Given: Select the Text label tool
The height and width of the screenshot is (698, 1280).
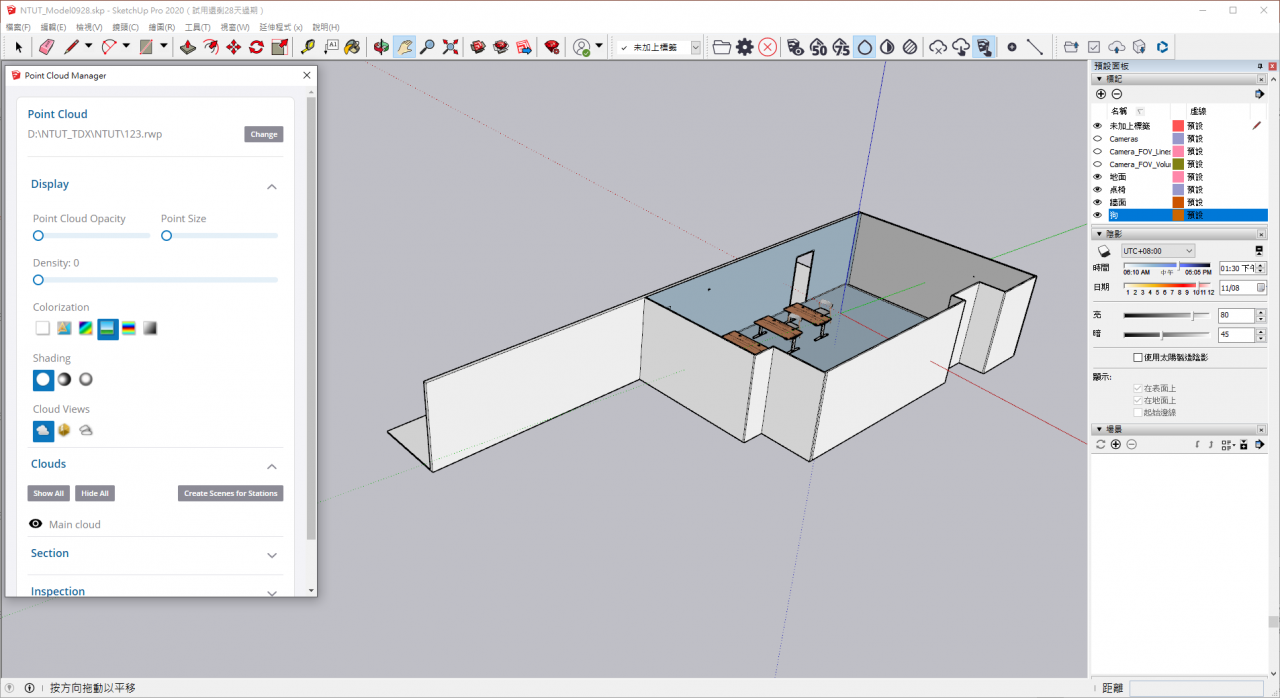Looking at the screenshot, I should (331, 47).
